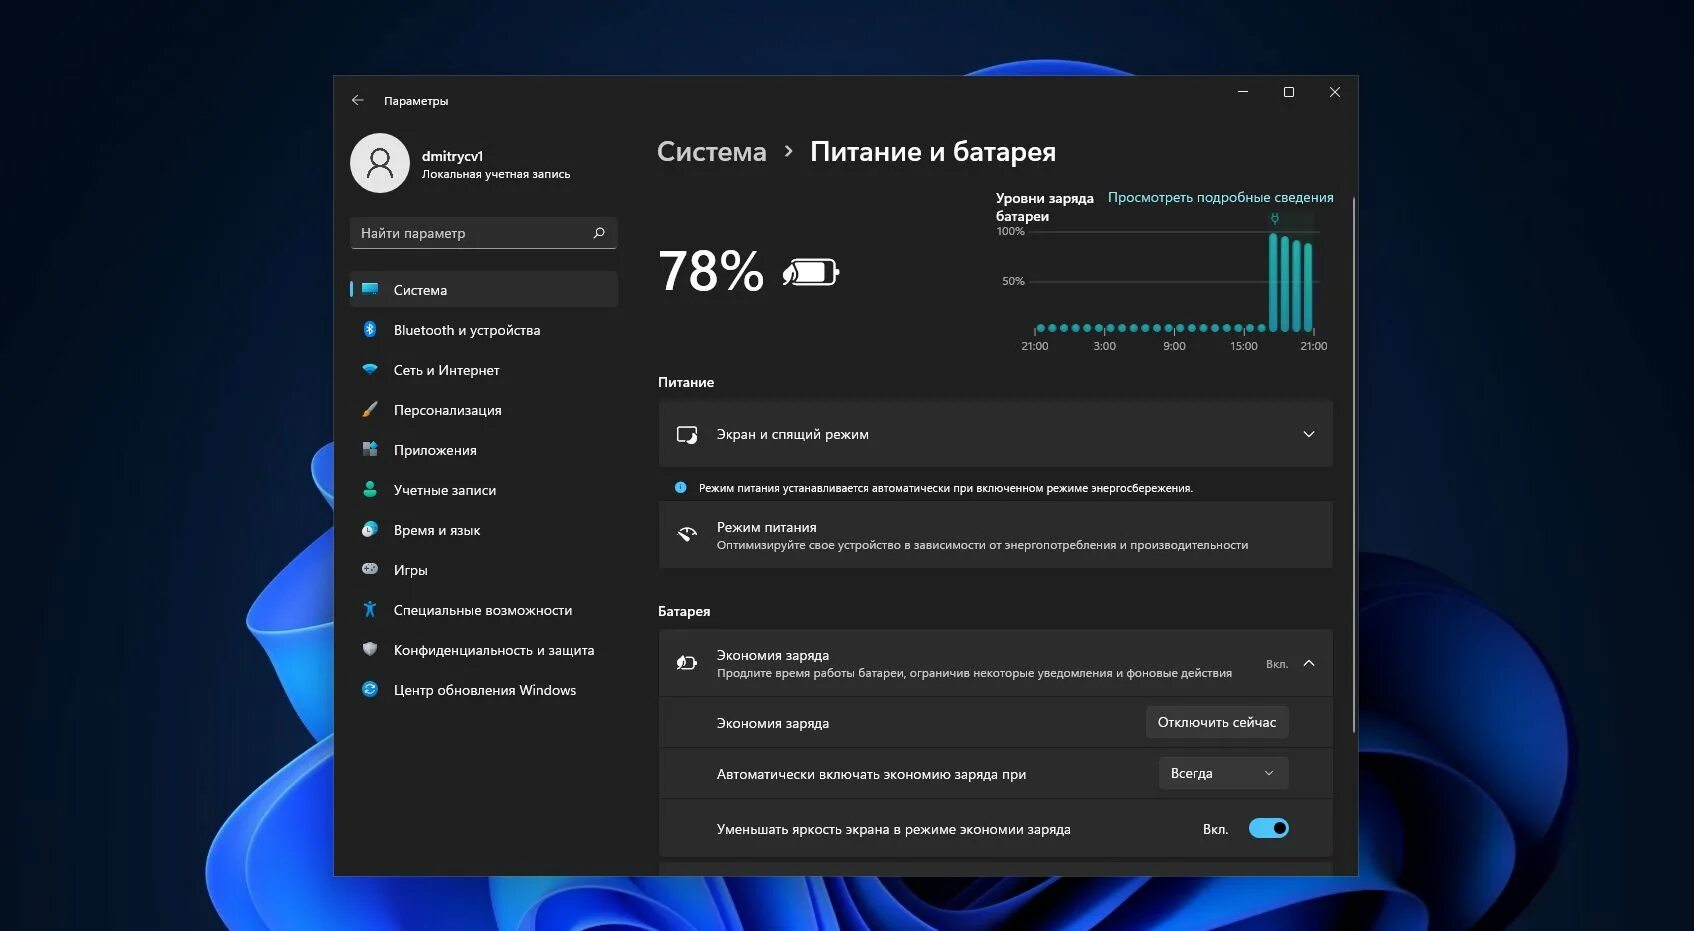1694x931 pixels.
Task: Maximize the Параметры window
Action: coord(1288,92)
